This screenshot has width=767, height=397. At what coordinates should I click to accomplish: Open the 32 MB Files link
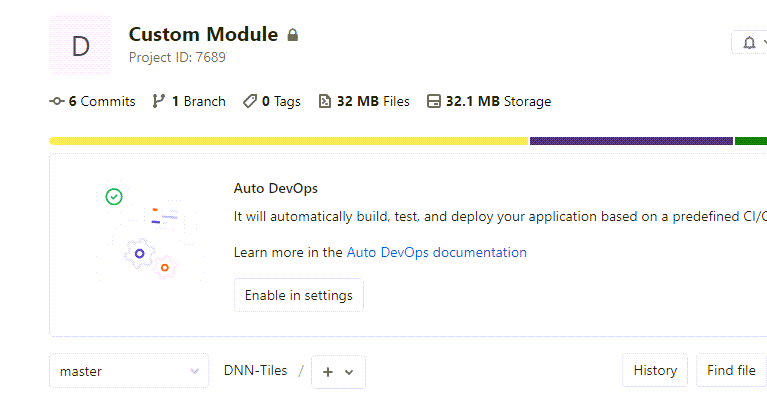pos(364,101)
